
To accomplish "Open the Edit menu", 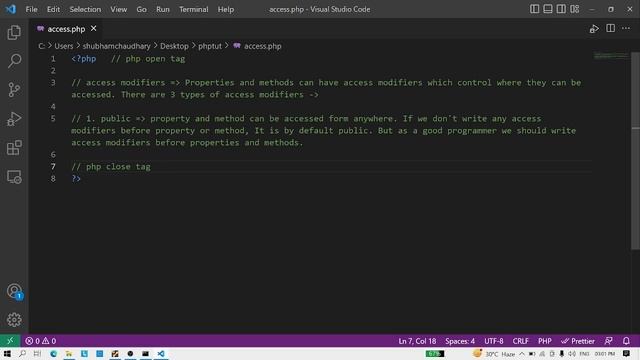I will 53,9.
